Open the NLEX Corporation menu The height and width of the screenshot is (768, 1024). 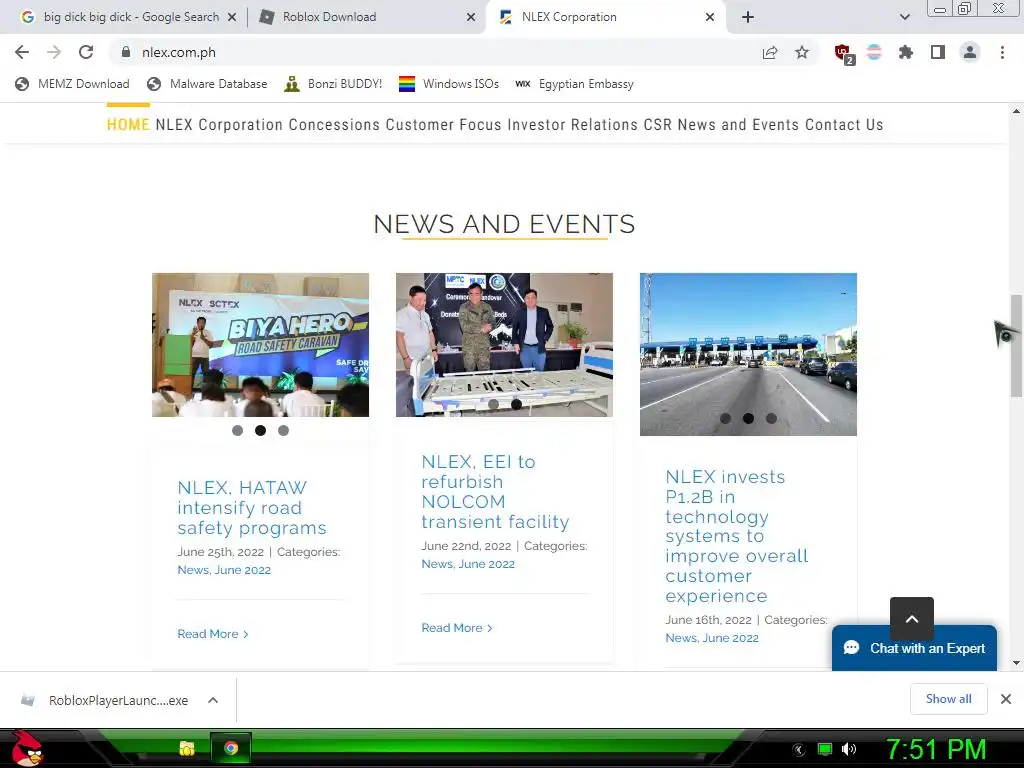point(219,125)
